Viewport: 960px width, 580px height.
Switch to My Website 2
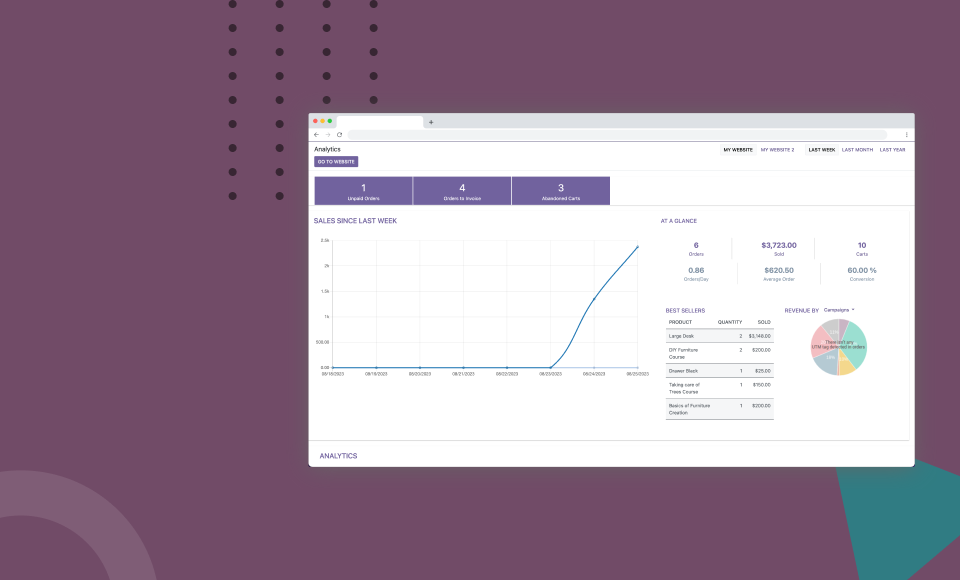click(x=777, y=150)
